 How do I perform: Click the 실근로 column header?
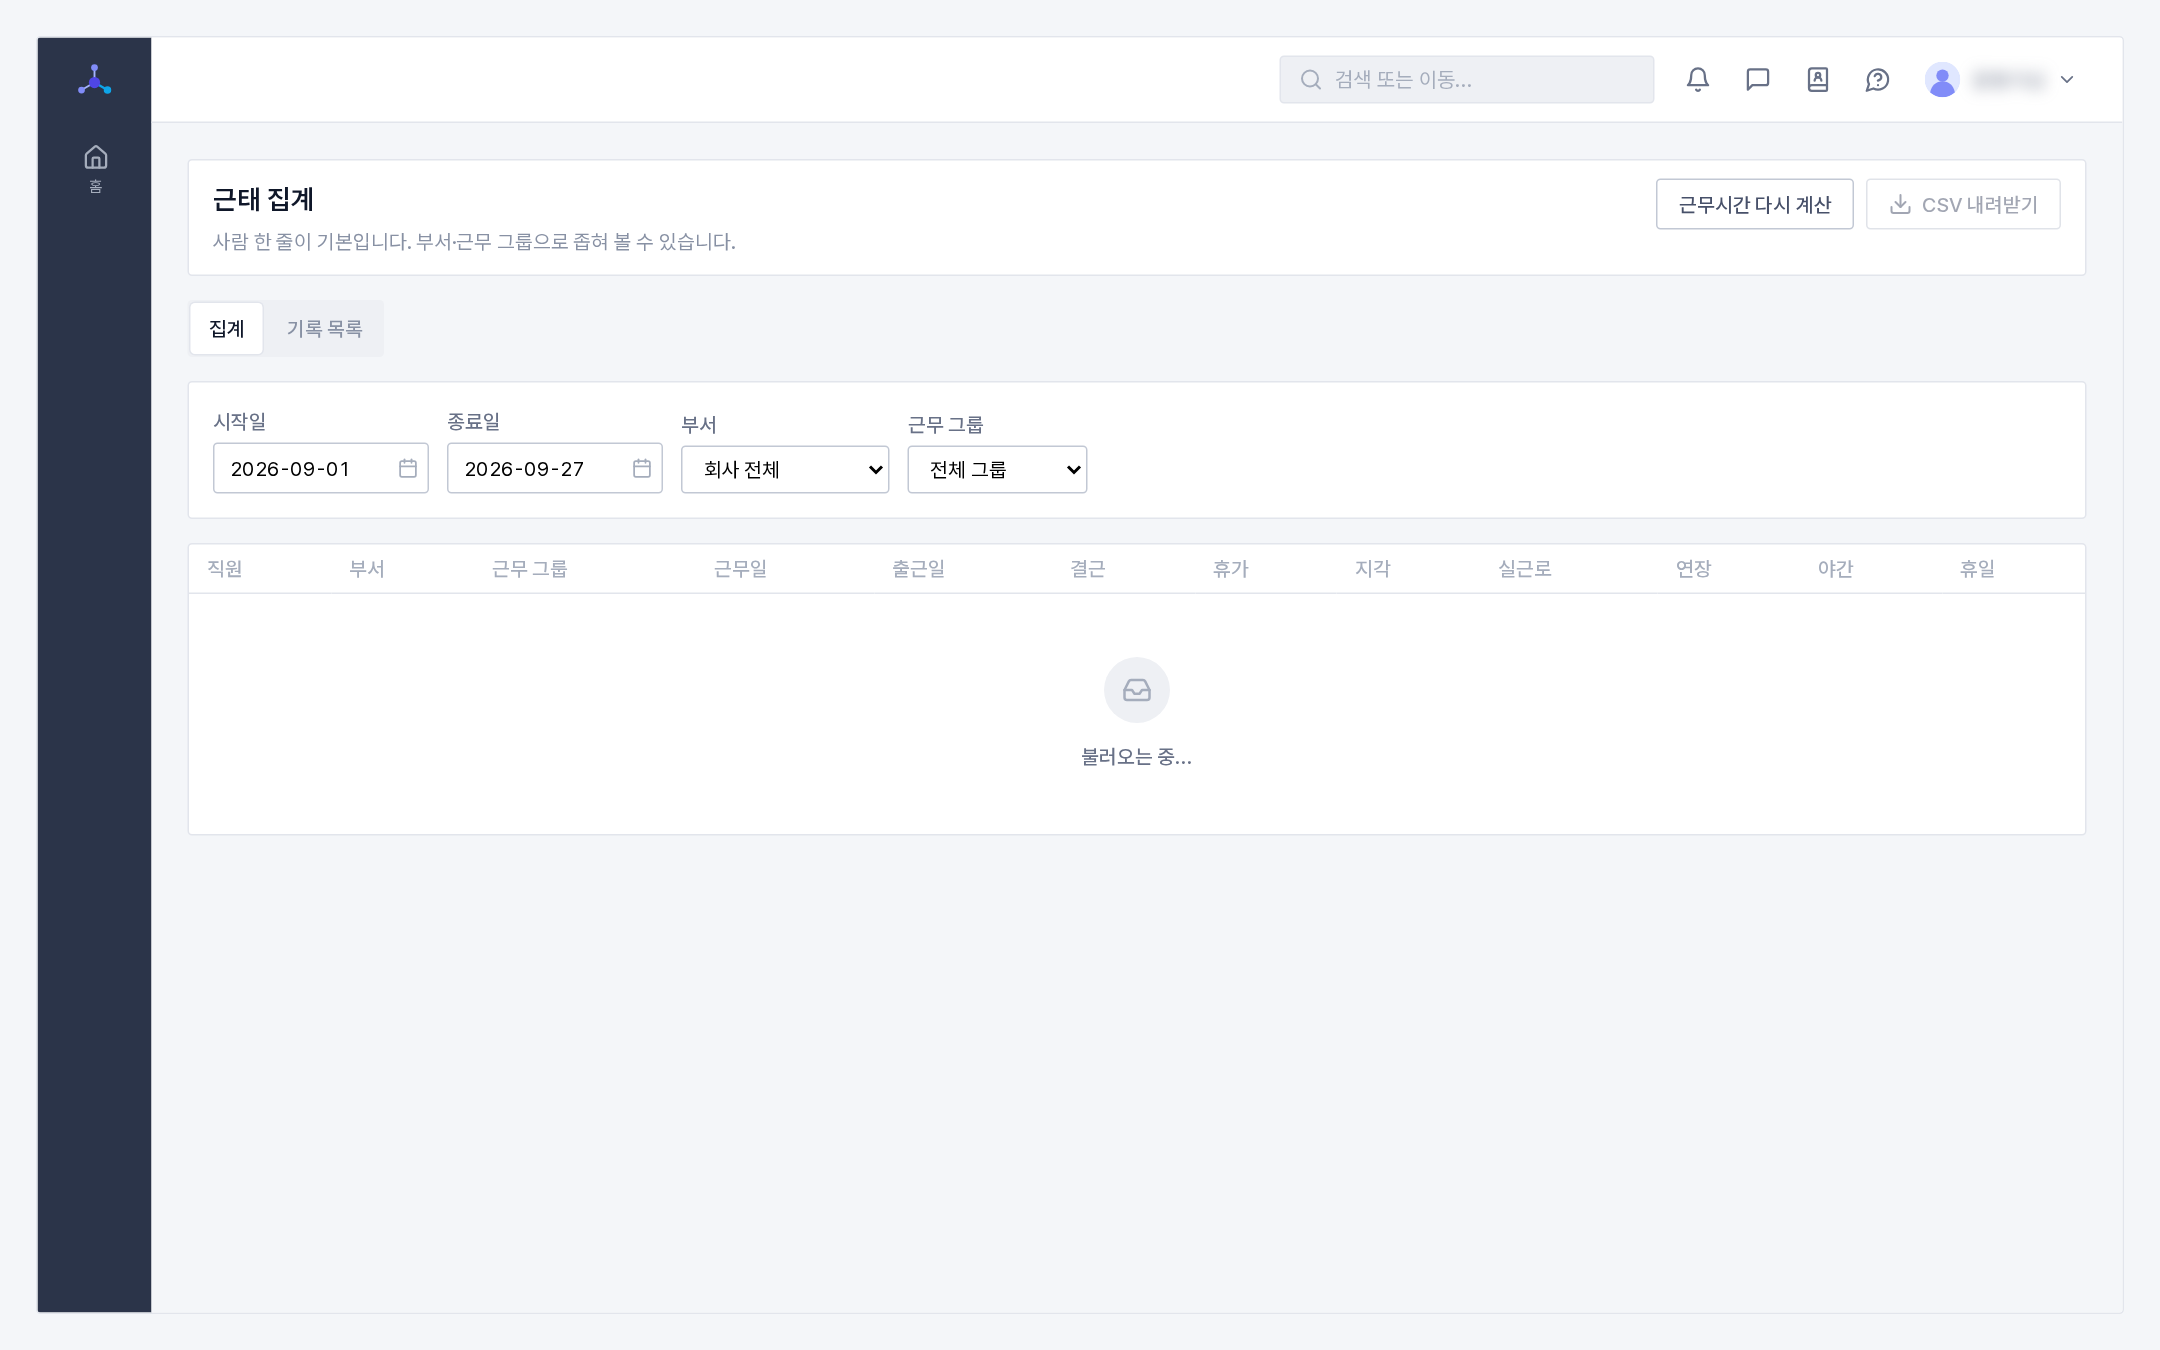point(1525,568)
